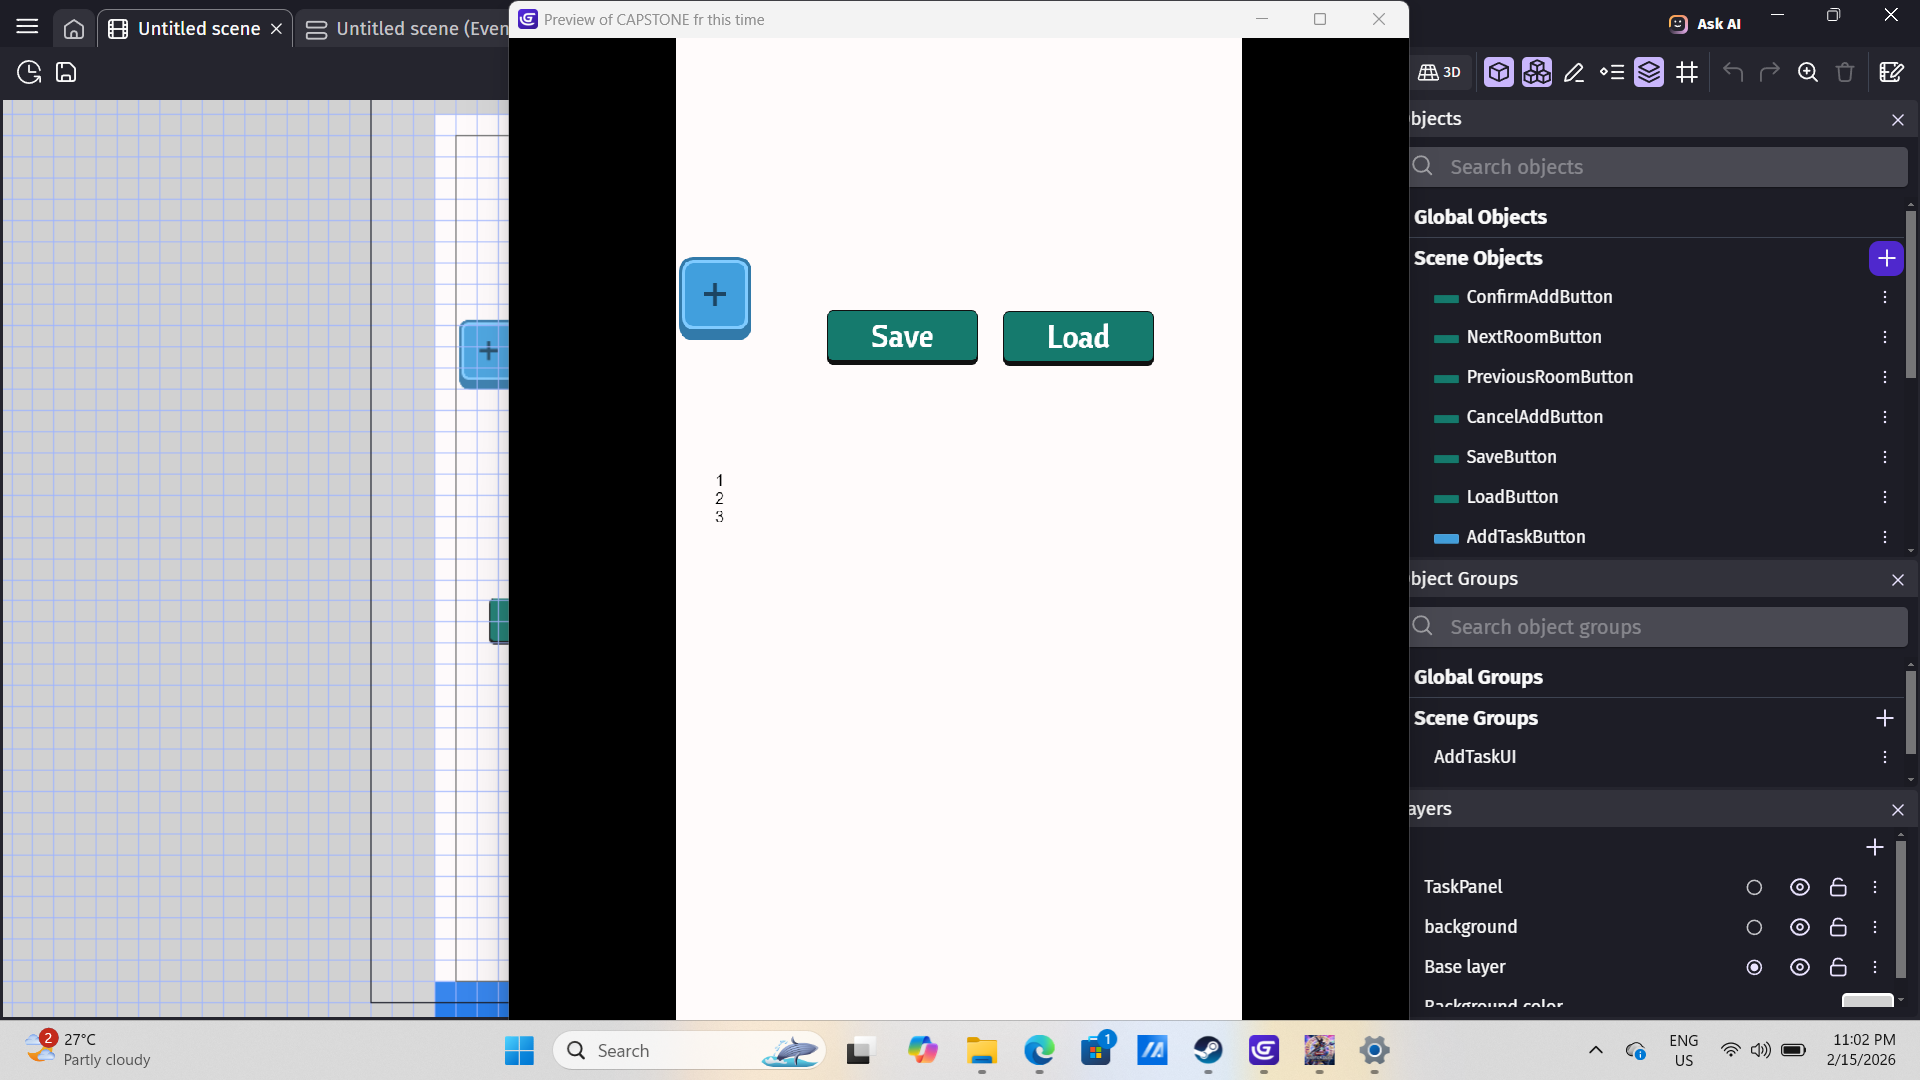The height and width of the screenshot is (1080, 1920).
Task: Select background layer radio button
Action: 1754,927
